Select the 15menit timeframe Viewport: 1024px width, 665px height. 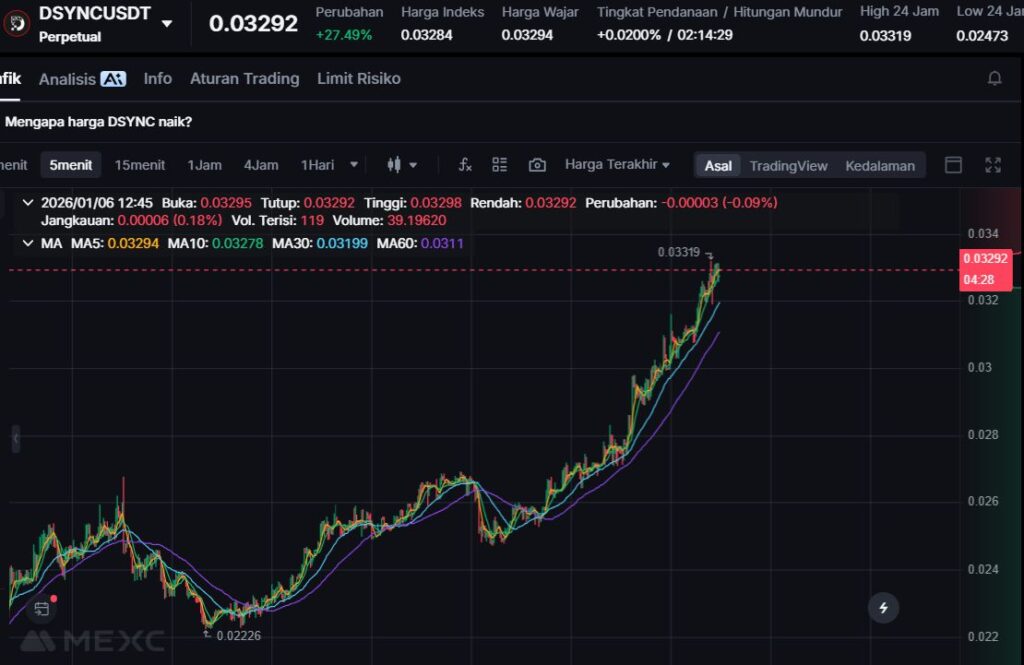coord(140,165)
